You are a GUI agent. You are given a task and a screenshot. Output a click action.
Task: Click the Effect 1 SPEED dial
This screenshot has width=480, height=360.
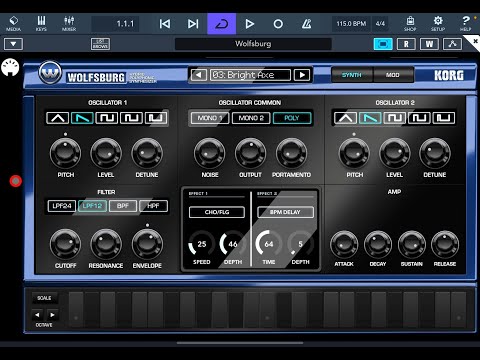(201, 244)
